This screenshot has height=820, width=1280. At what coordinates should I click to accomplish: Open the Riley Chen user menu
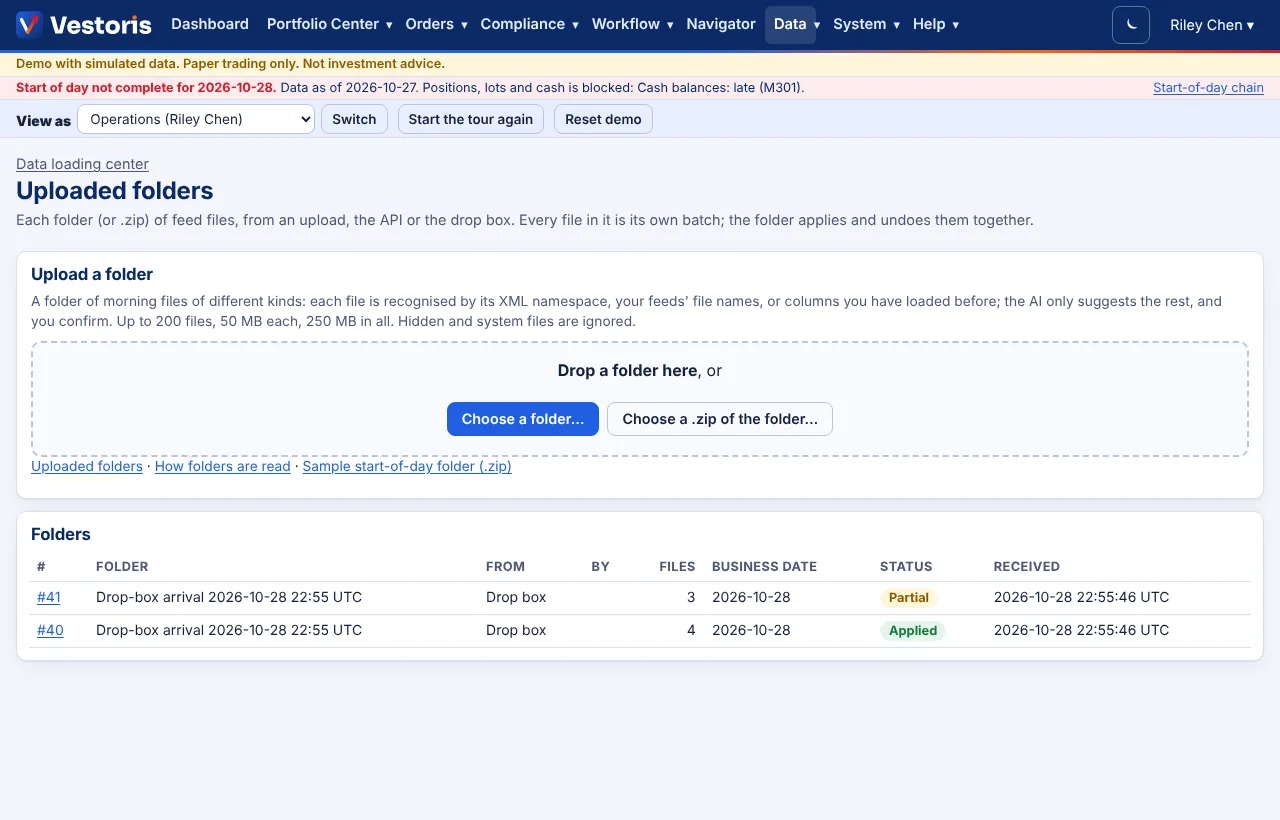(1212, 25)
